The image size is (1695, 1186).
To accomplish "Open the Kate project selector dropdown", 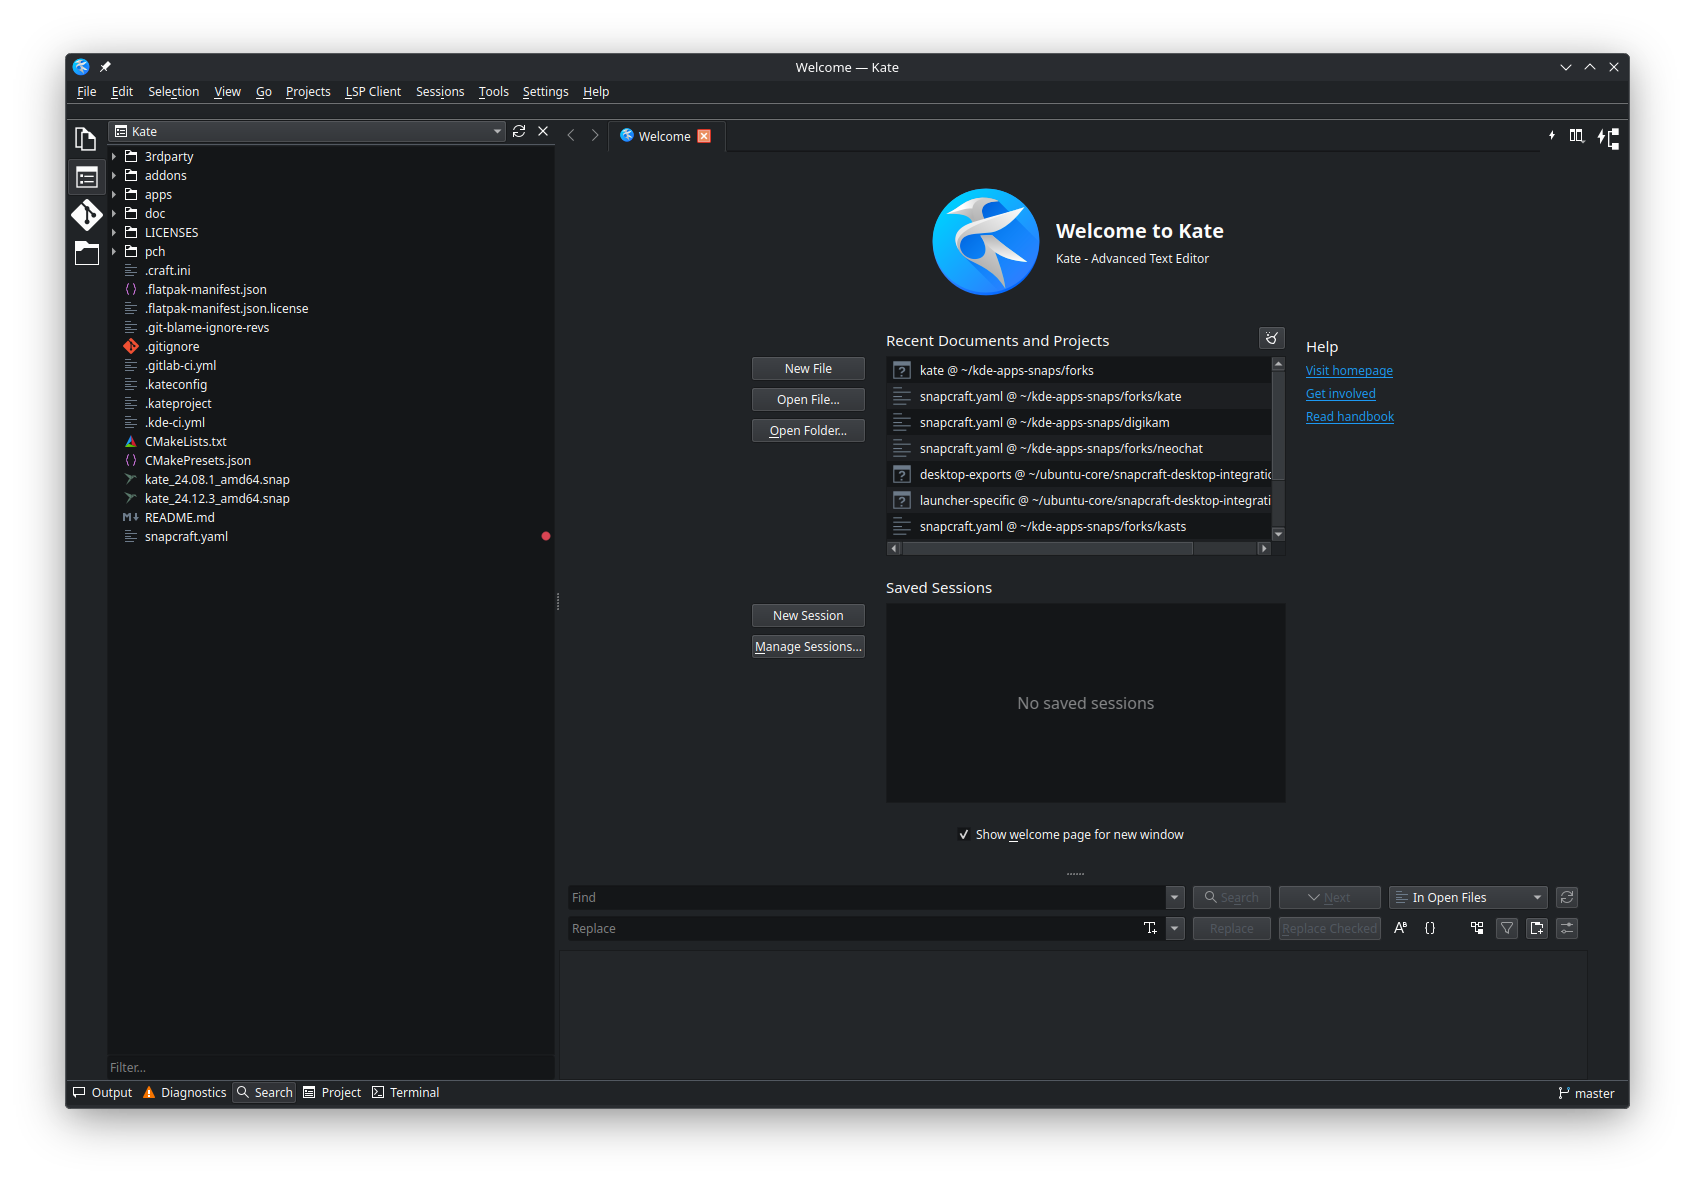I will click(x=307, y=131).
